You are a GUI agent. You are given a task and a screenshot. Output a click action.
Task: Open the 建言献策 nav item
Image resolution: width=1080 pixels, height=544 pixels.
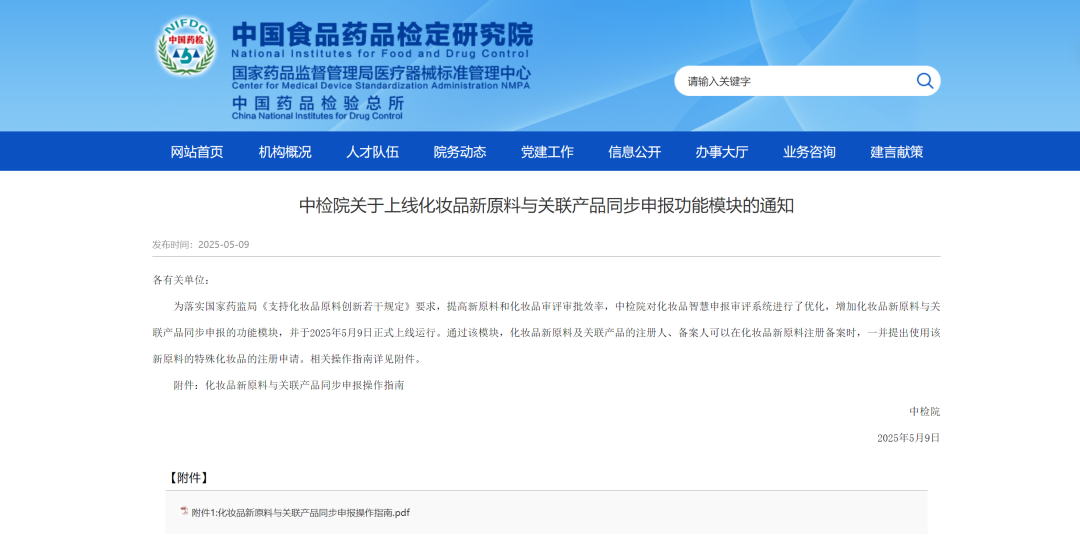(897, 151)
